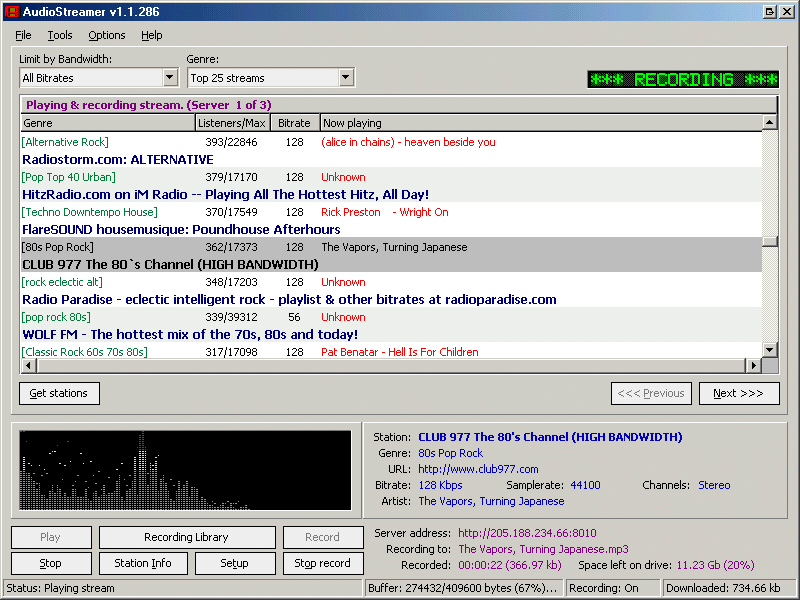Sort by Now playing column header
The width and height of the screenshot is (800, 600).
(541, 123)
